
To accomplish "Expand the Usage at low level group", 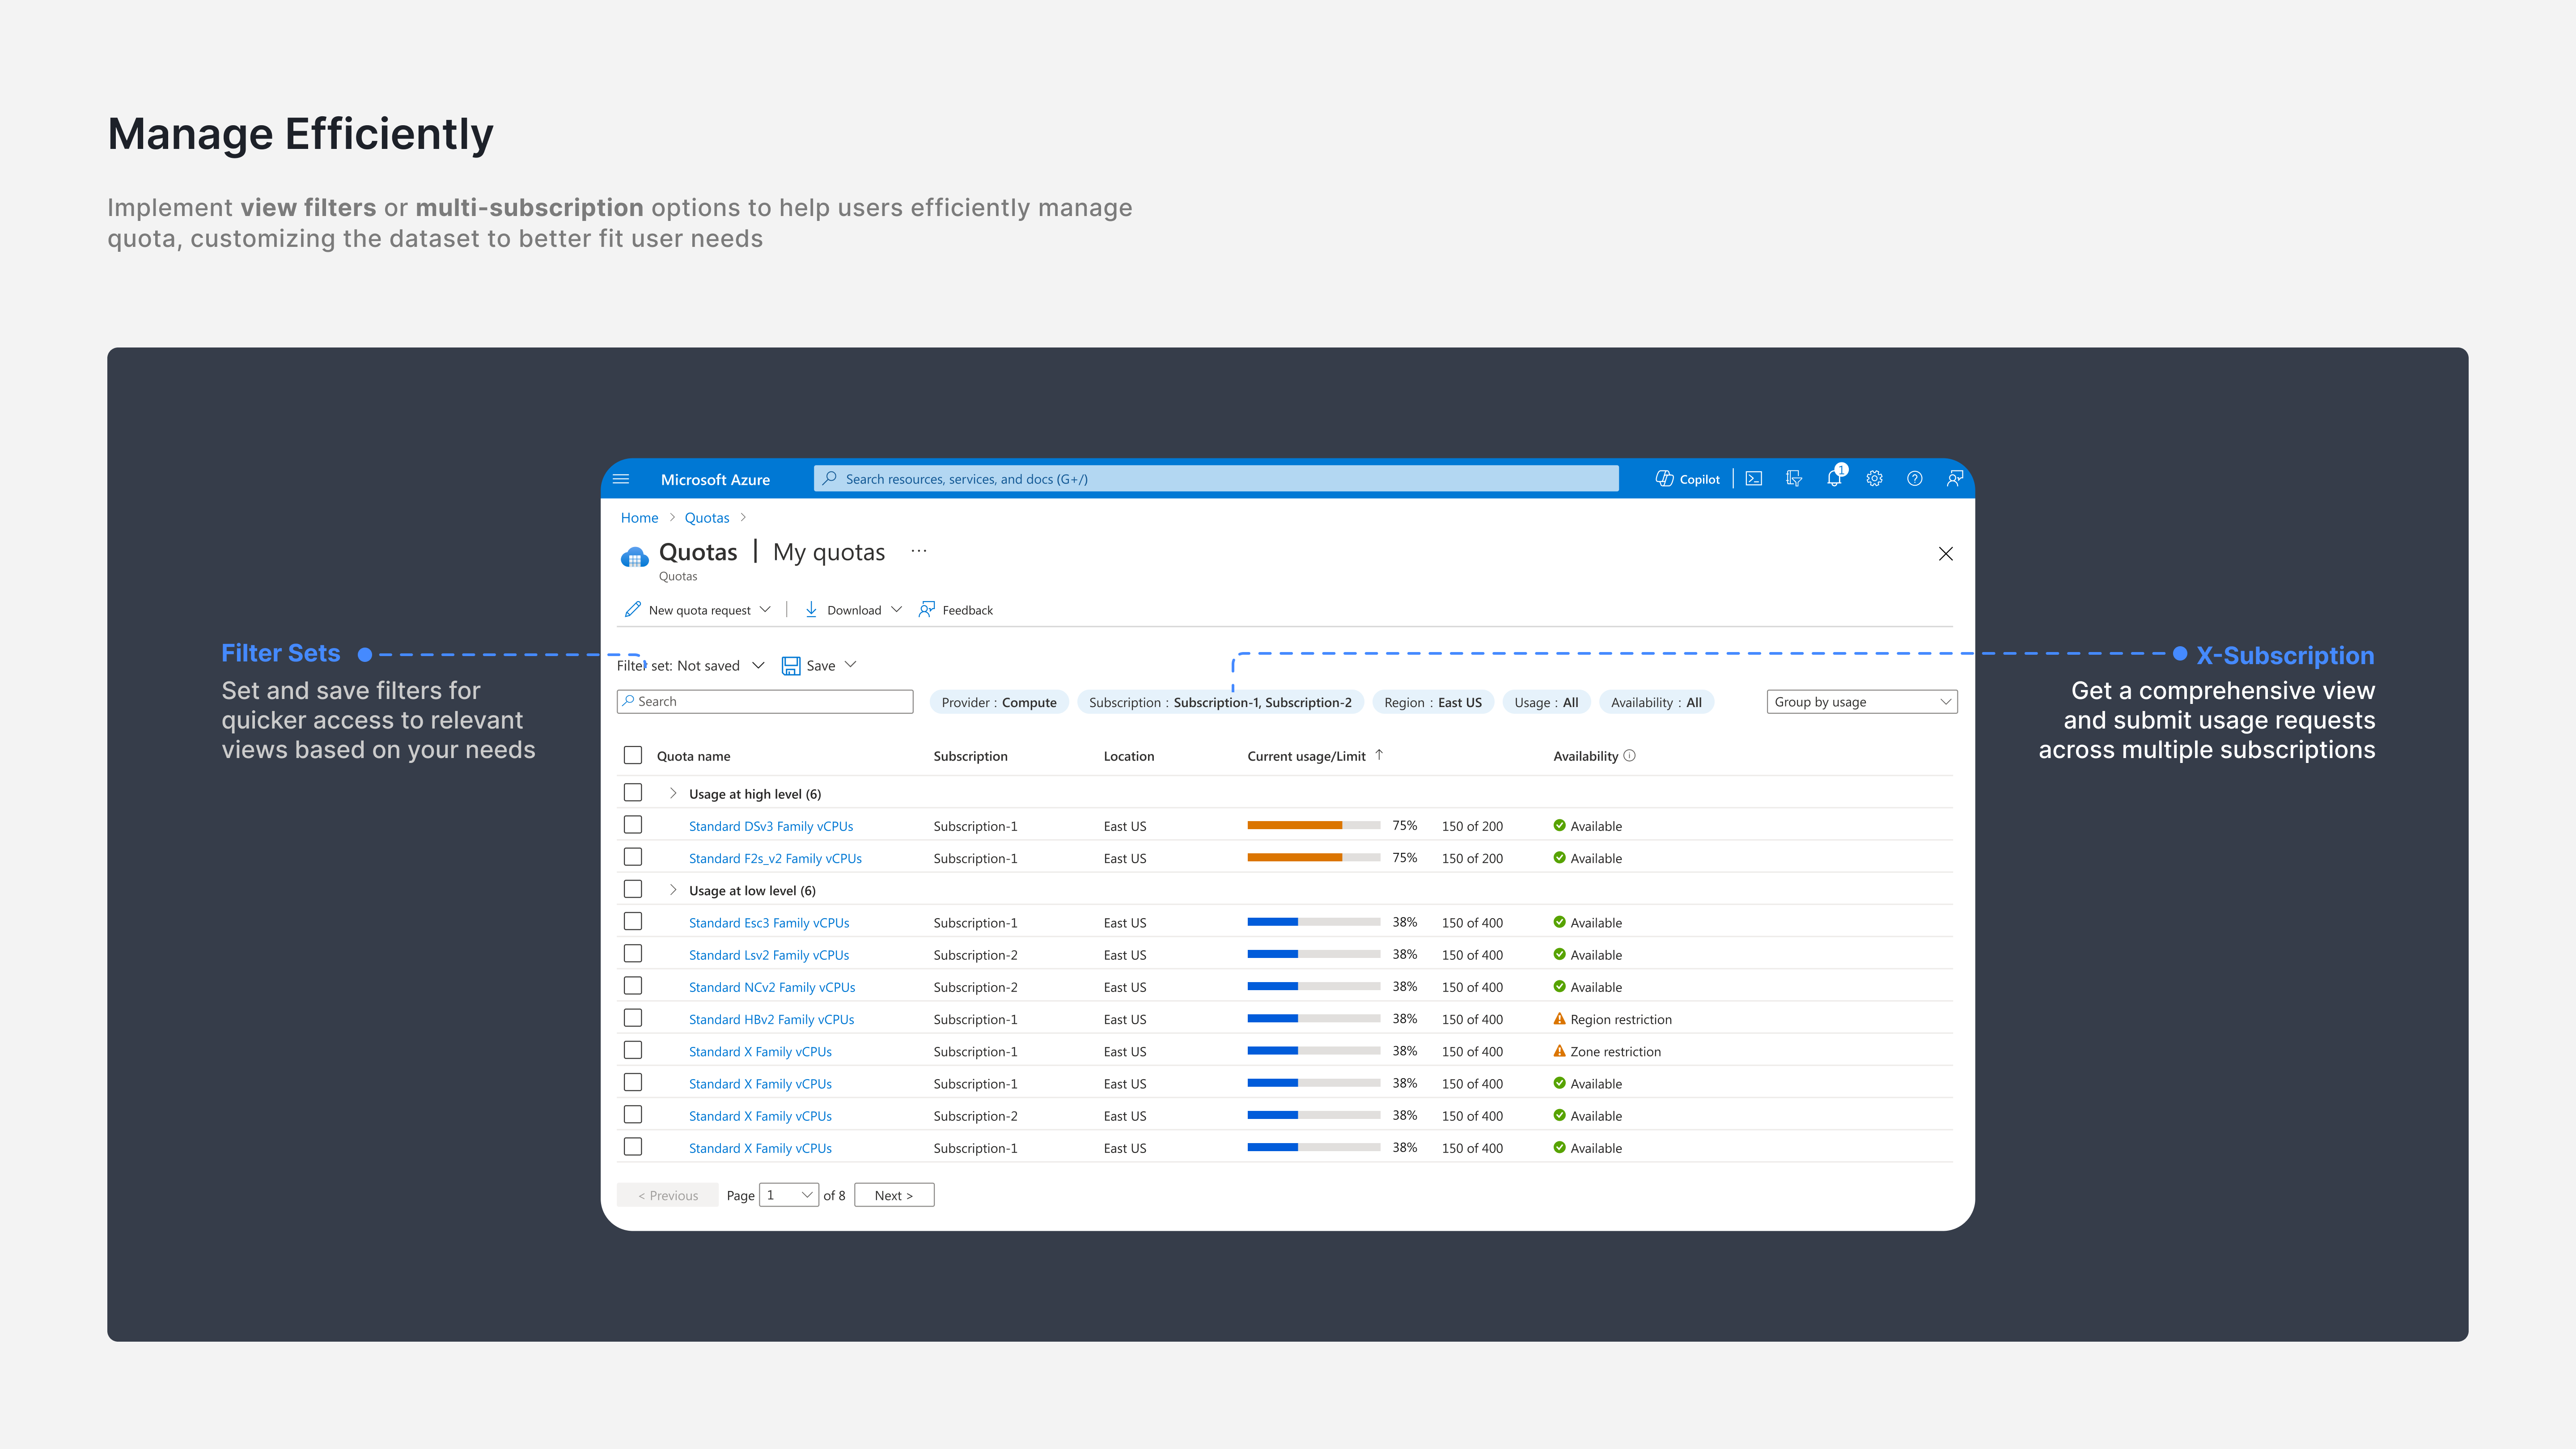I will pos(673,890).
